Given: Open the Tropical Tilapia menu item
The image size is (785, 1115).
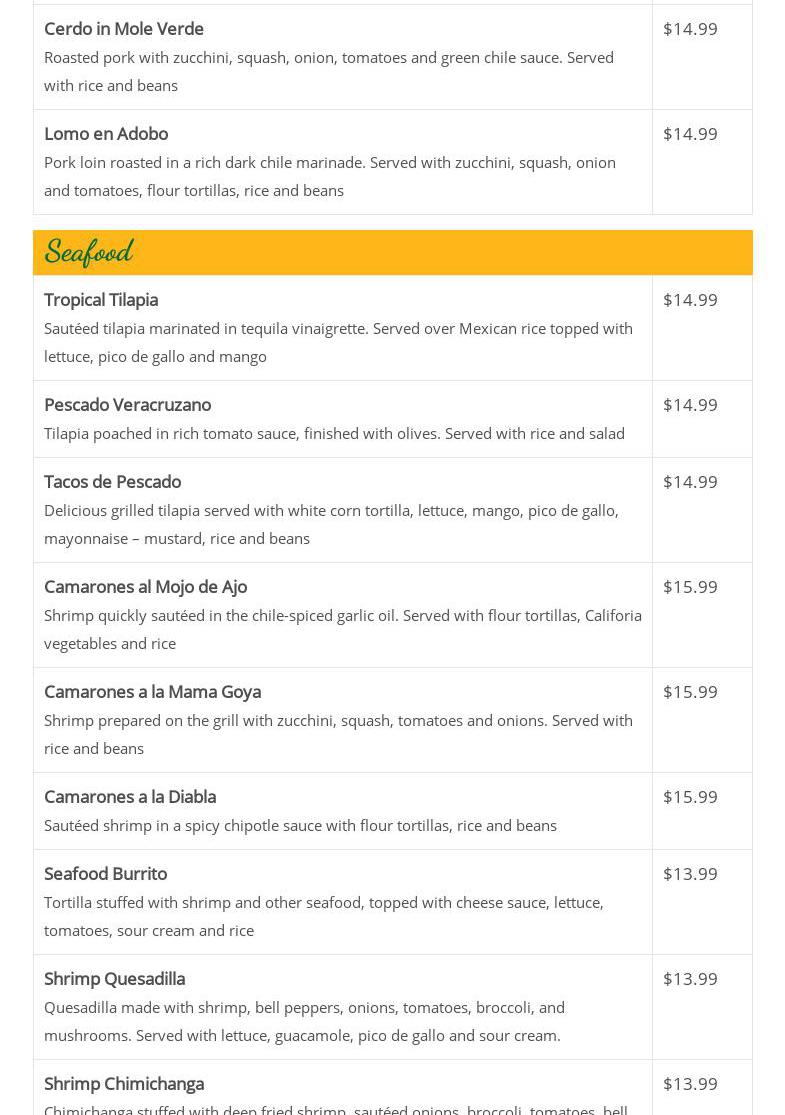Looking at the screenshot, I should pos(101,300).
